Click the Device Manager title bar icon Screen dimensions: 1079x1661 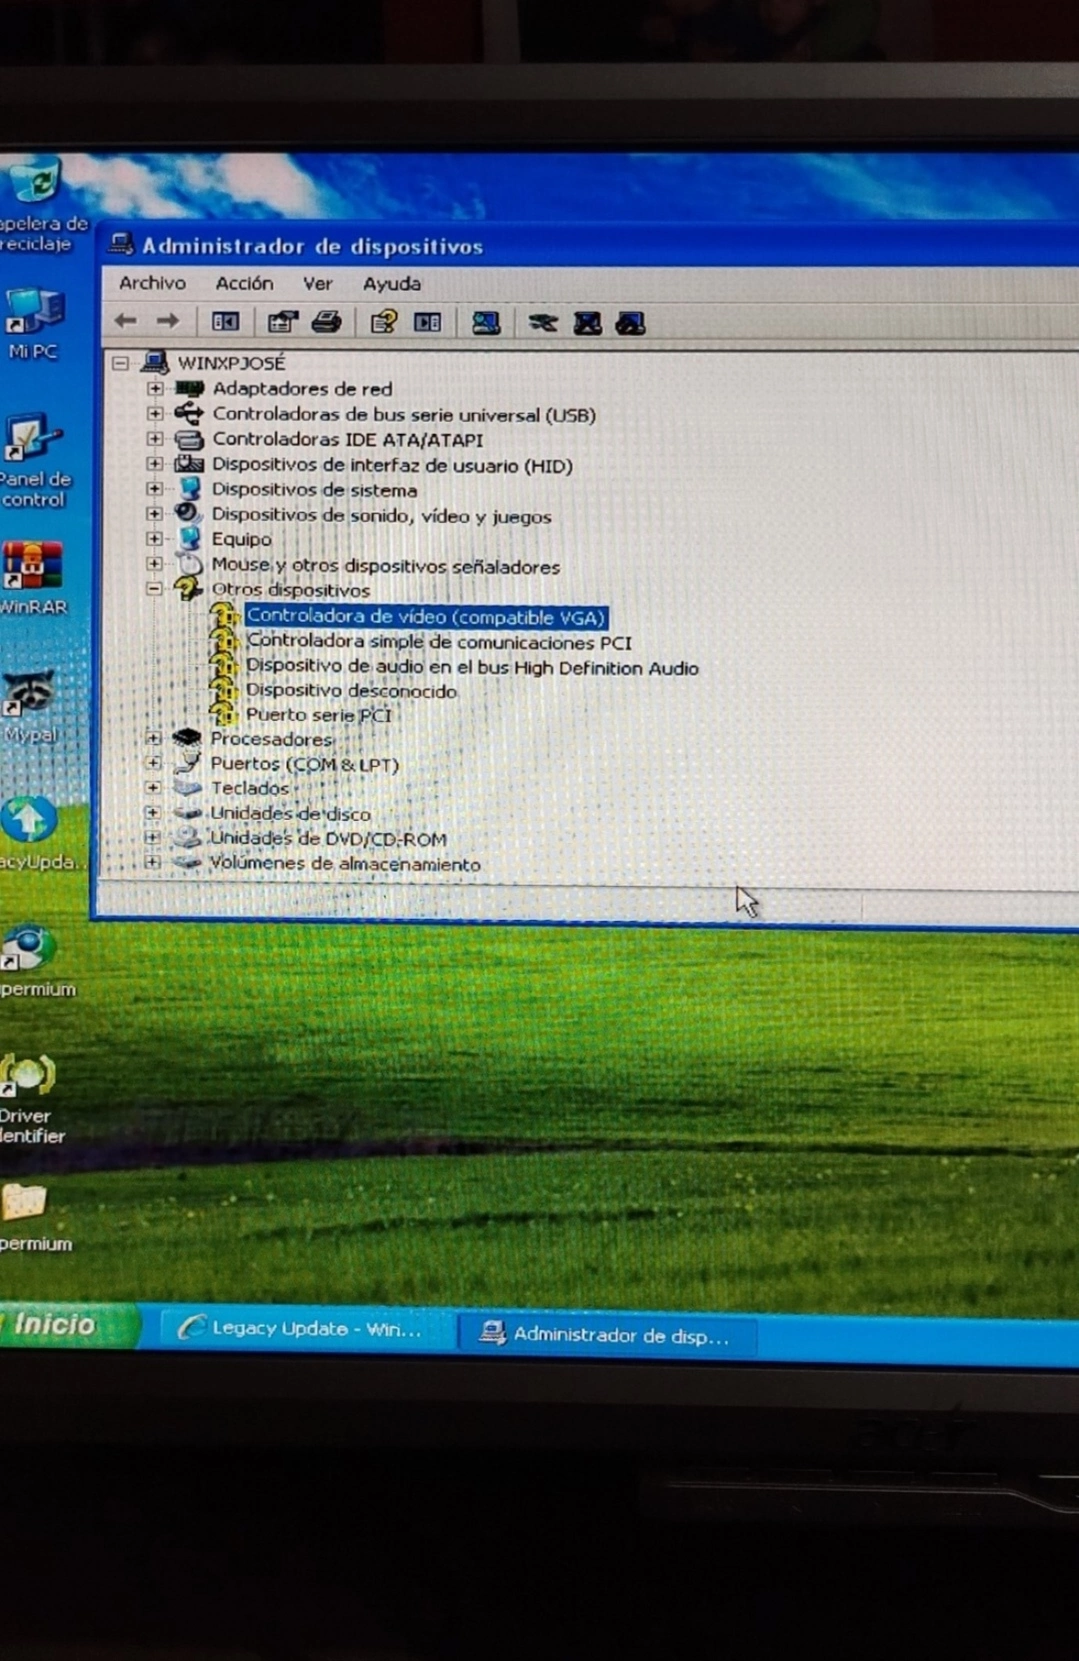click(122, 244)
